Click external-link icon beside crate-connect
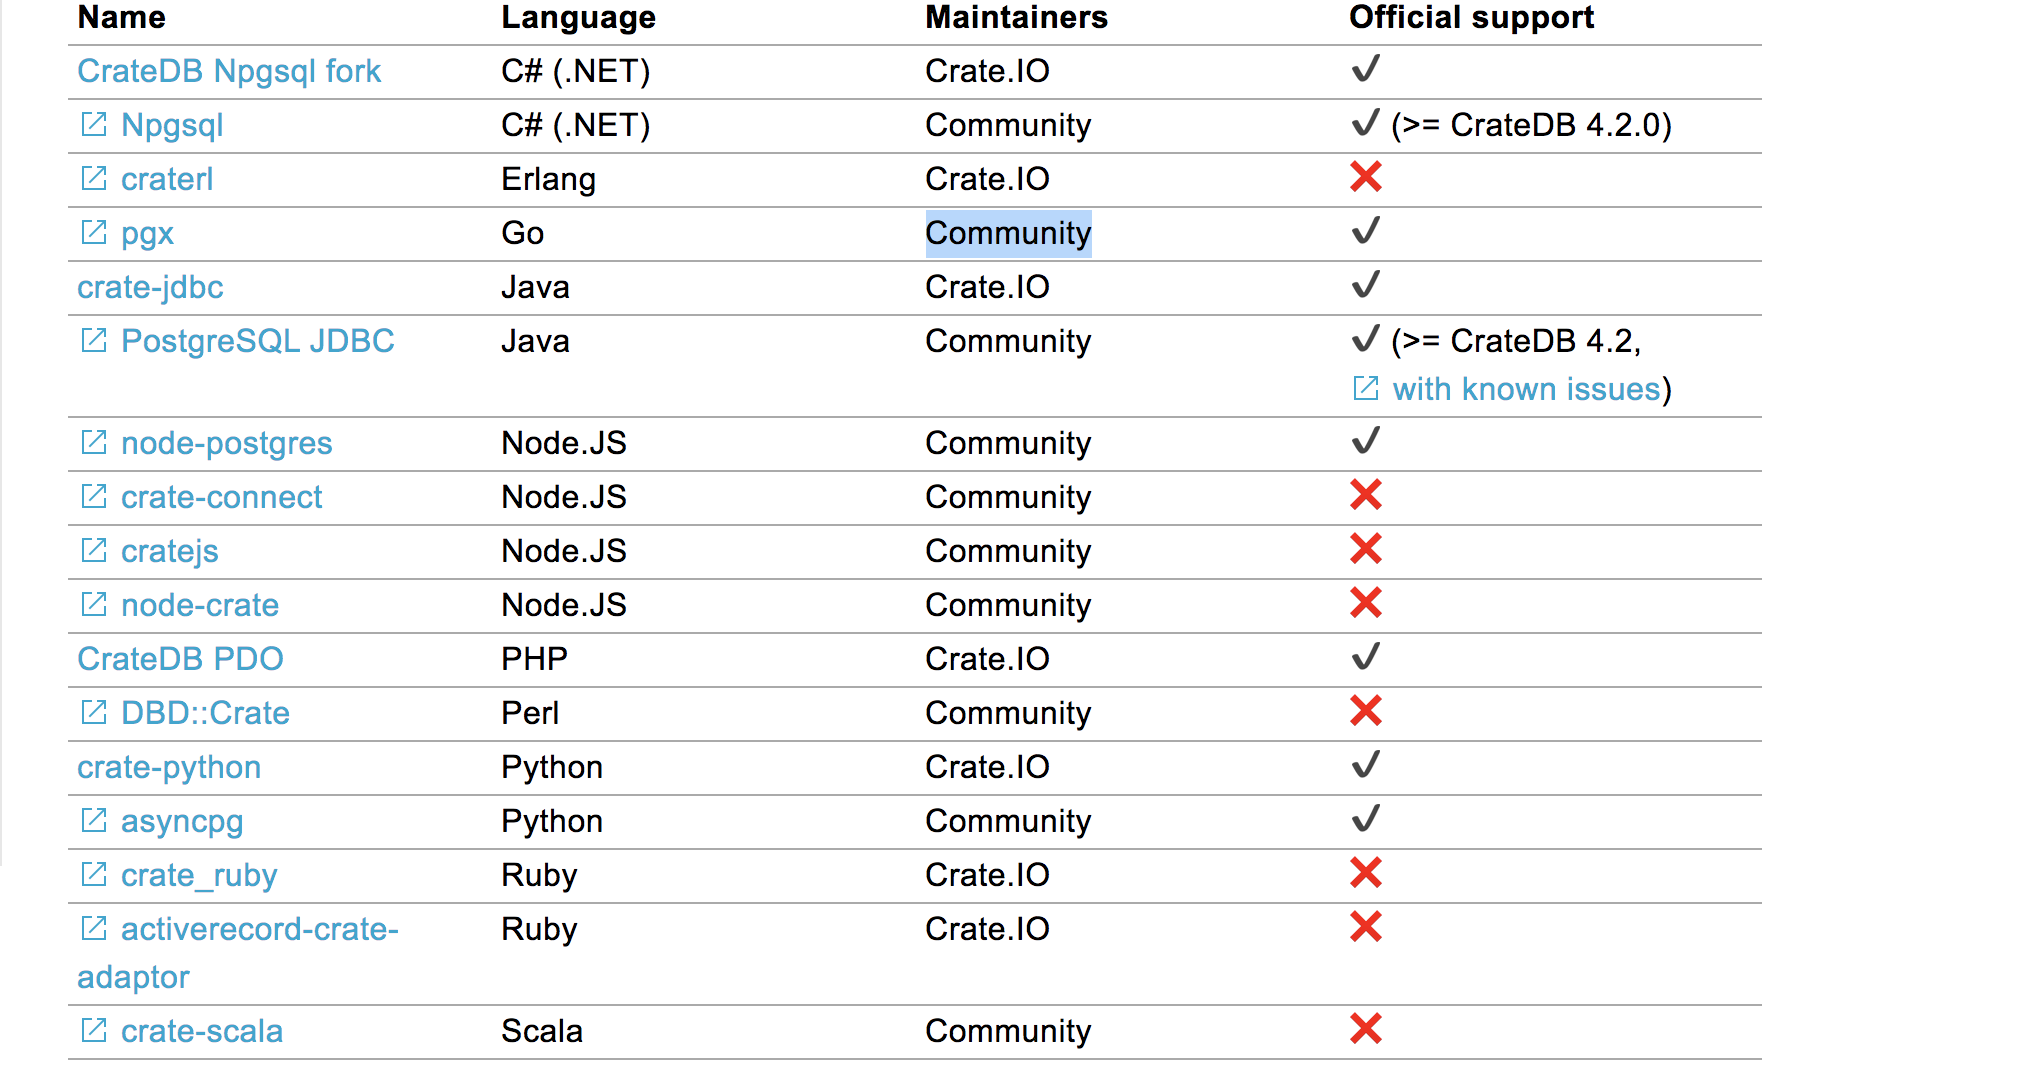 [x=93, y=496]
